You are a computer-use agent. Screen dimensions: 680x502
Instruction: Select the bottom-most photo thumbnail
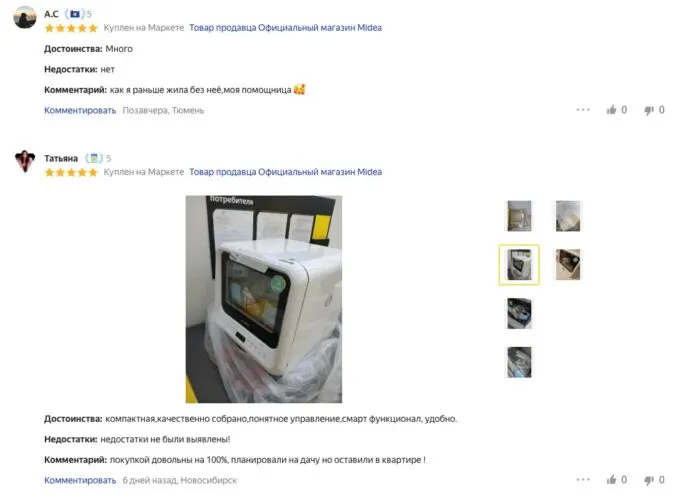click(519, 362)
